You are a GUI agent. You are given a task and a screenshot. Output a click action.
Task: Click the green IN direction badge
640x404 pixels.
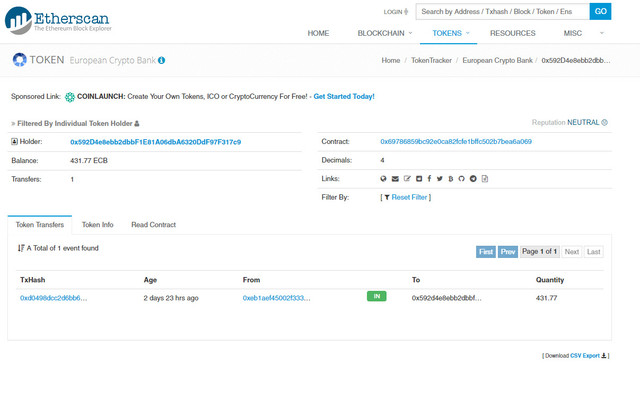[x=377, y=296]
